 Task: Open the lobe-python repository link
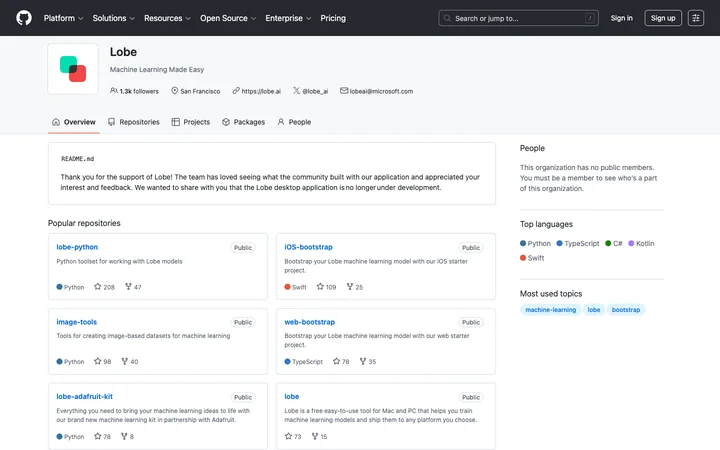tap(77, 247)
